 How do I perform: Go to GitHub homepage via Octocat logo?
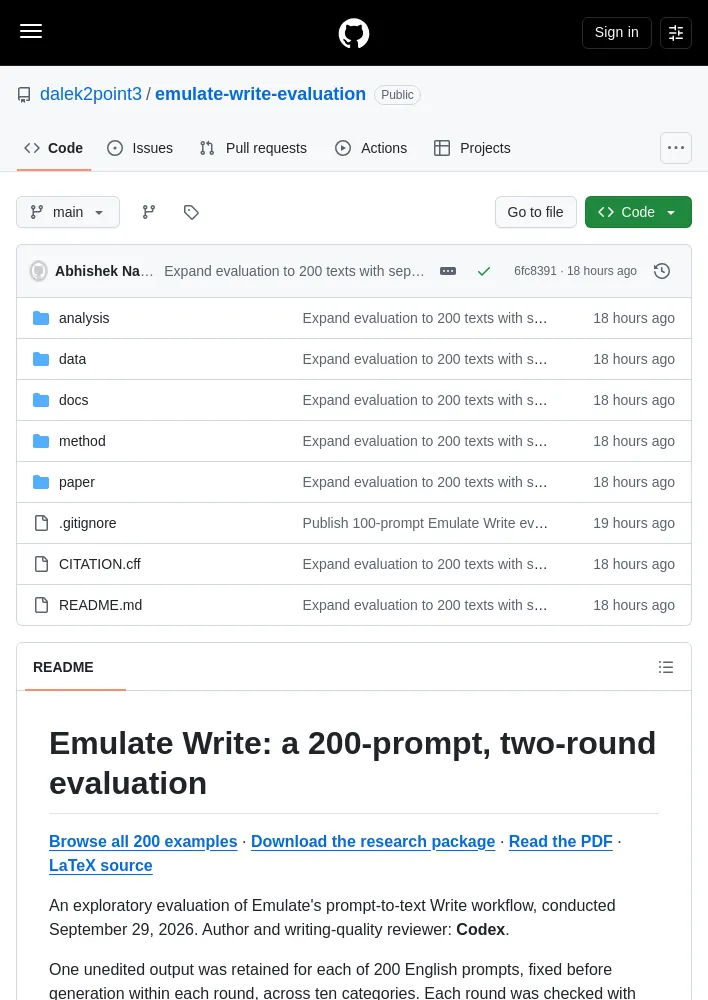[x=354, y=33]
